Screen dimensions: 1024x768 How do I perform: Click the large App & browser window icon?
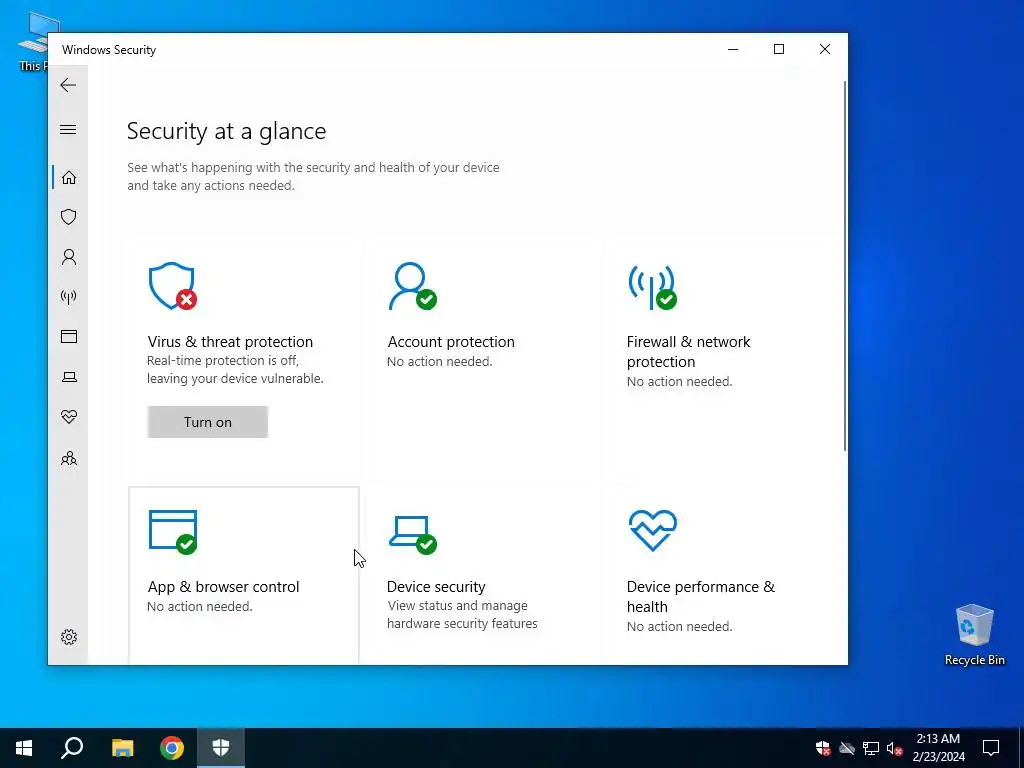pos(172,532)
